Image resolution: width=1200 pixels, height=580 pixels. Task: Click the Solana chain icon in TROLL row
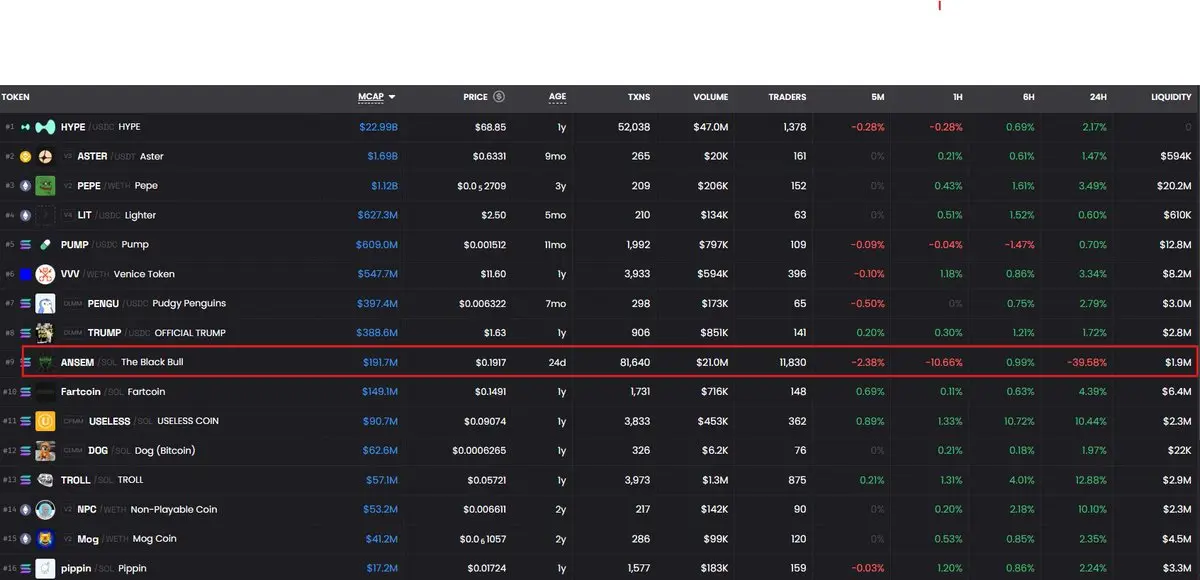point(26,480)
